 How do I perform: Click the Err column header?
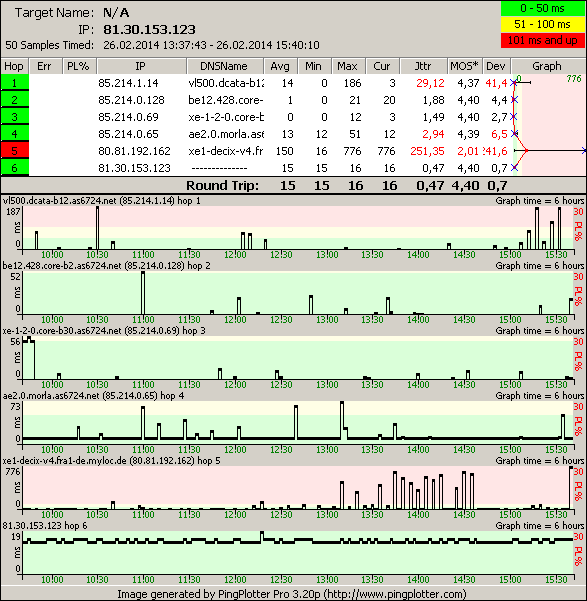44,66
